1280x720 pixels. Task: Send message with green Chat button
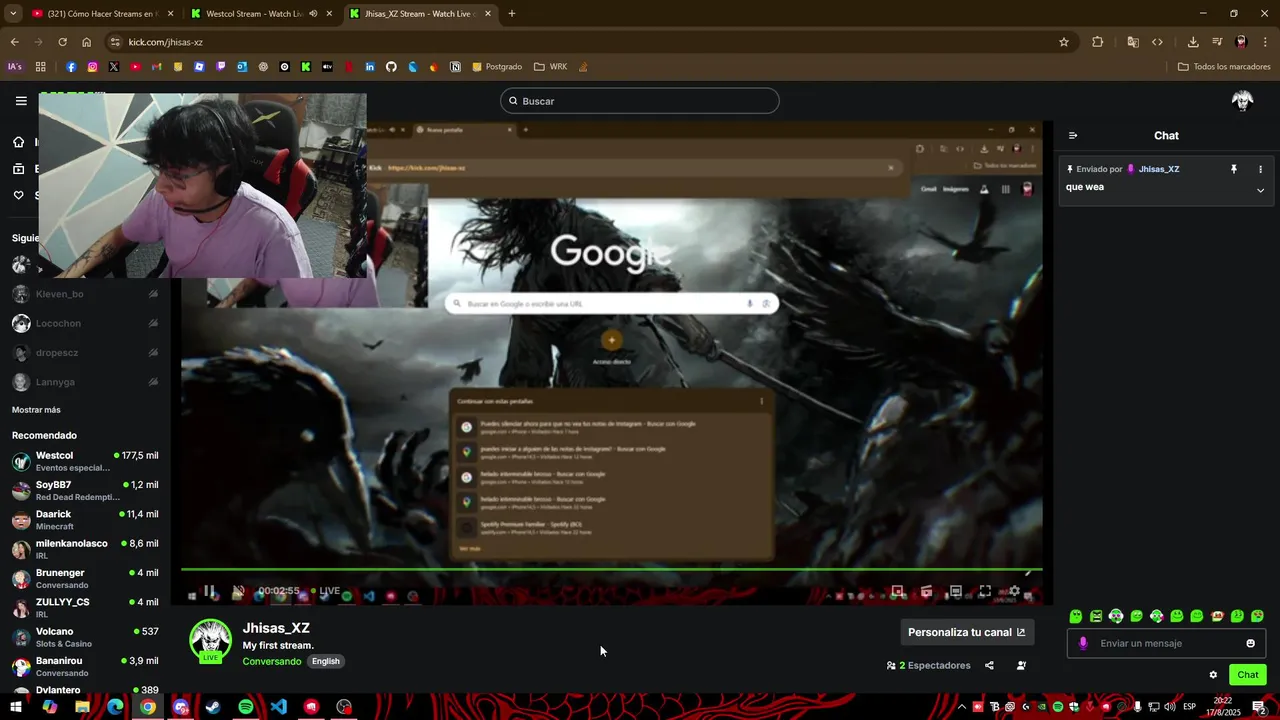(x=1248, y=675)
